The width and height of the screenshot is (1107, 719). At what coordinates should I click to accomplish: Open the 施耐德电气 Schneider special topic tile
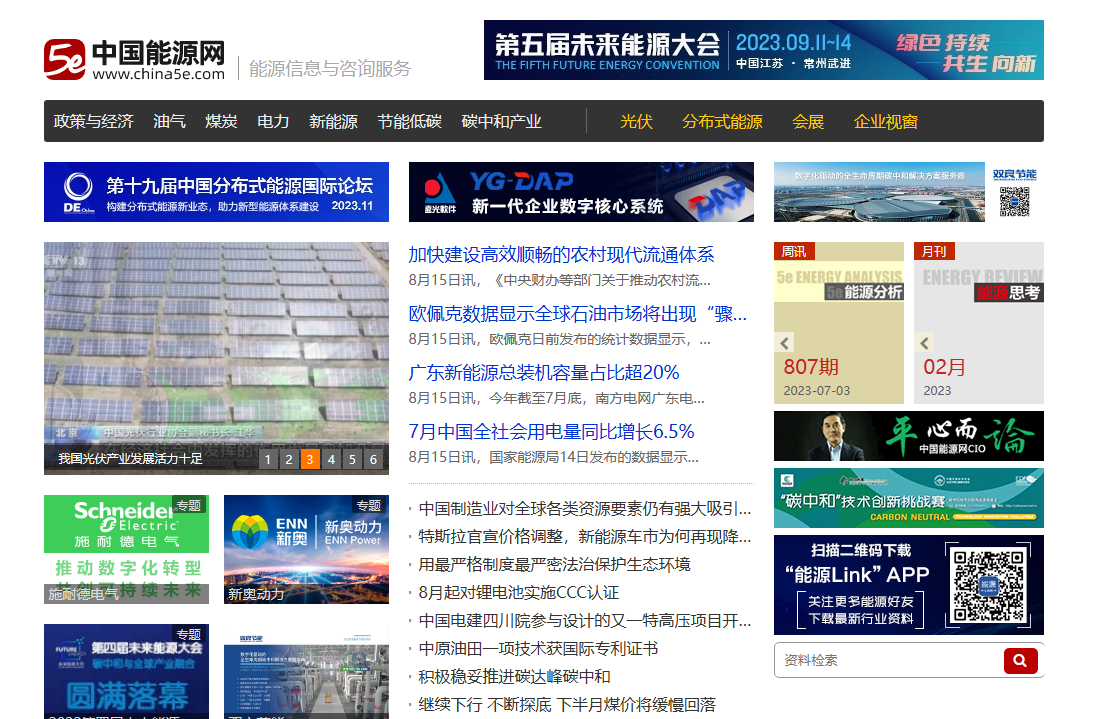tap(126, 549)
